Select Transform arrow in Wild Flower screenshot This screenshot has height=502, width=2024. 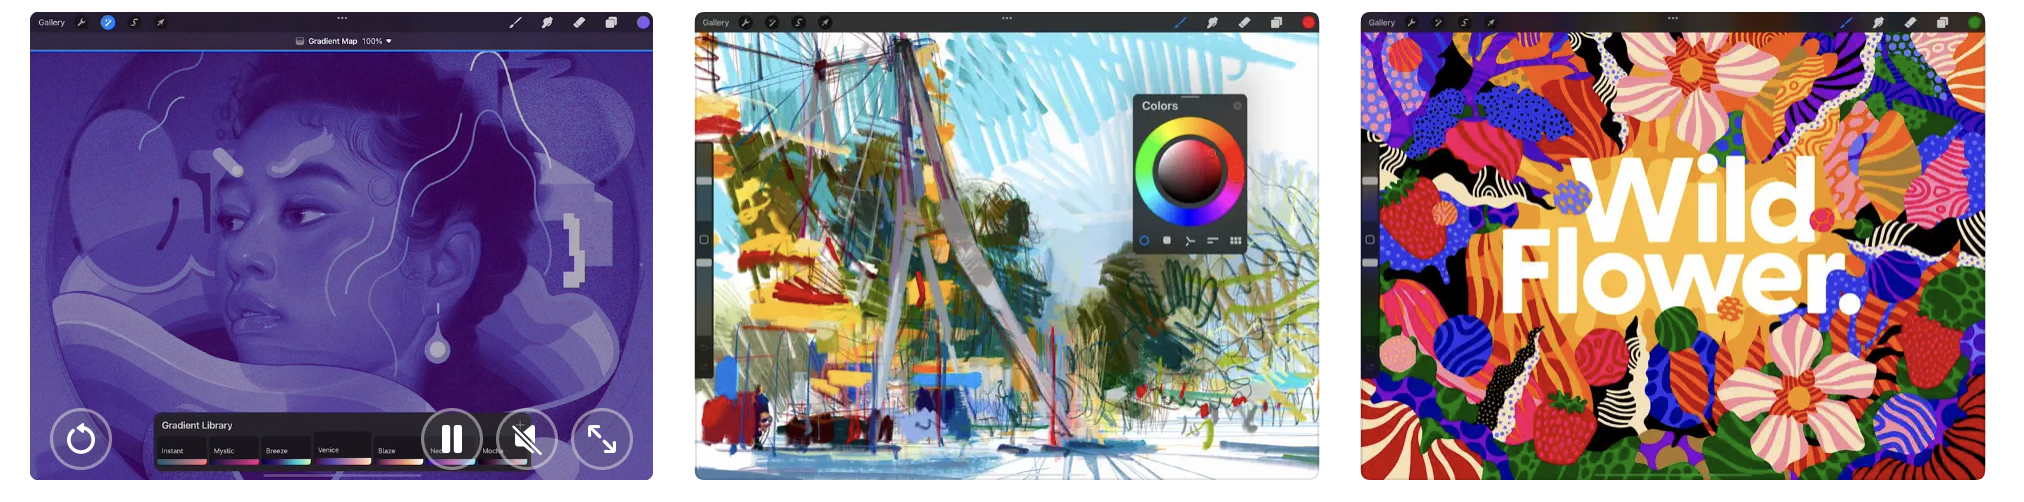1491,22
